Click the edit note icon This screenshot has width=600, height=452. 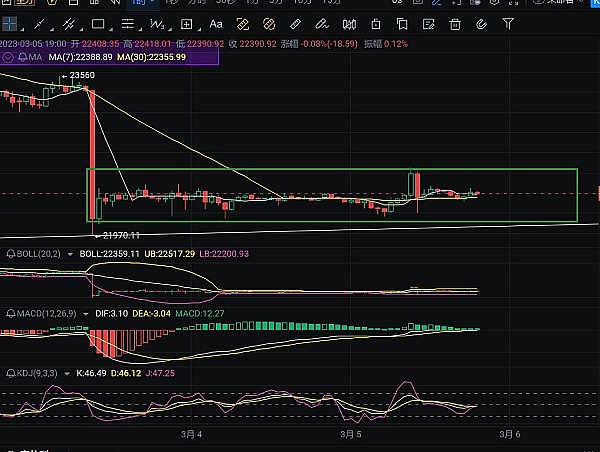coord(429,24)
